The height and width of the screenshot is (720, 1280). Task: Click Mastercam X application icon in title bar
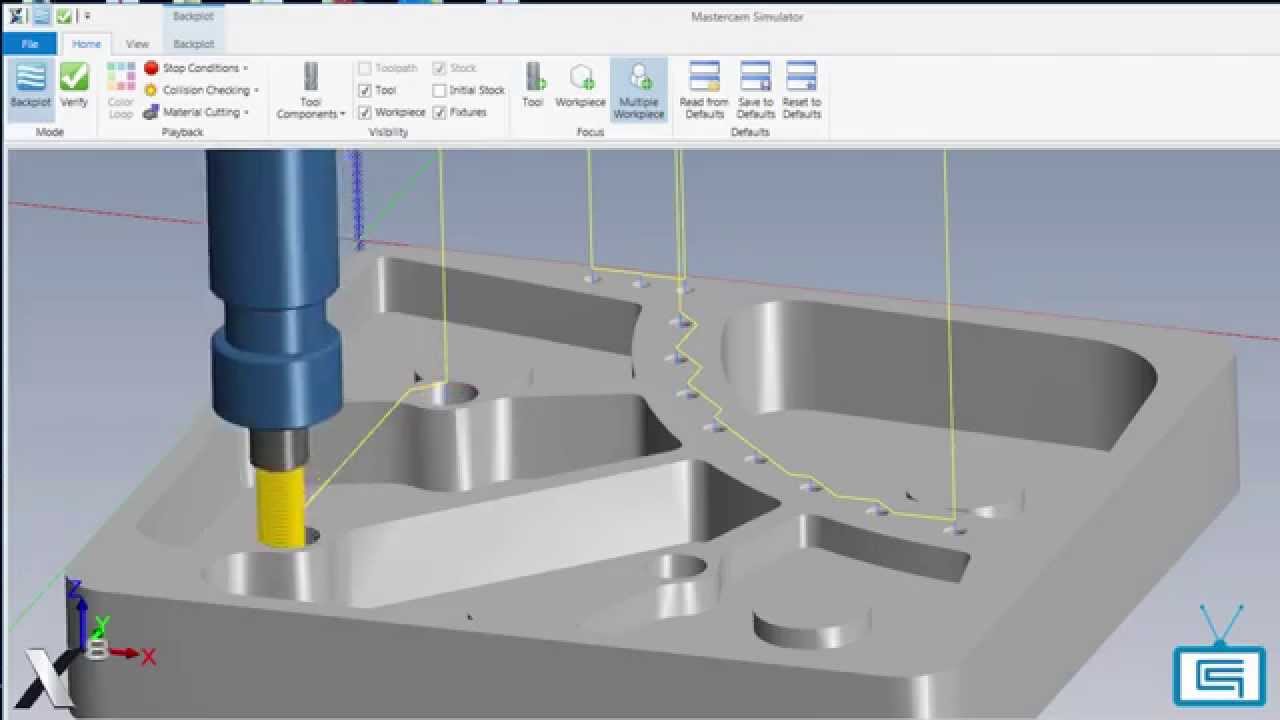coord(17,16)
